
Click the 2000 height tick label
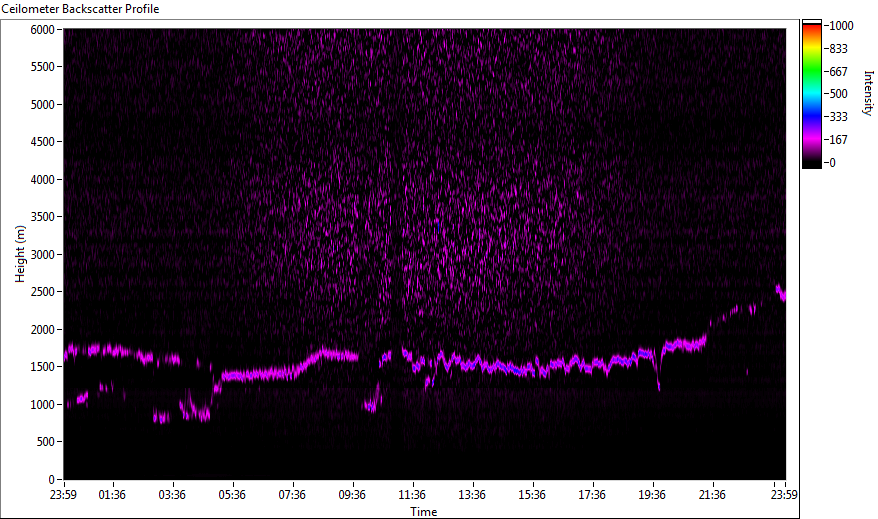pyautogui.click(x=43, y=330)
